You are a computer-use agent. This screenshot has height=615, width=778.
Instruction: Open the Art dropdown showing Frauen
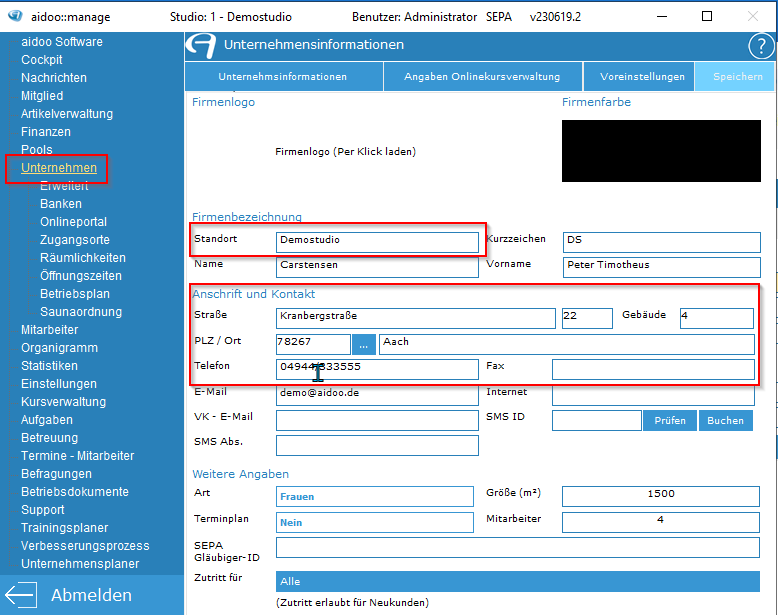374,496
